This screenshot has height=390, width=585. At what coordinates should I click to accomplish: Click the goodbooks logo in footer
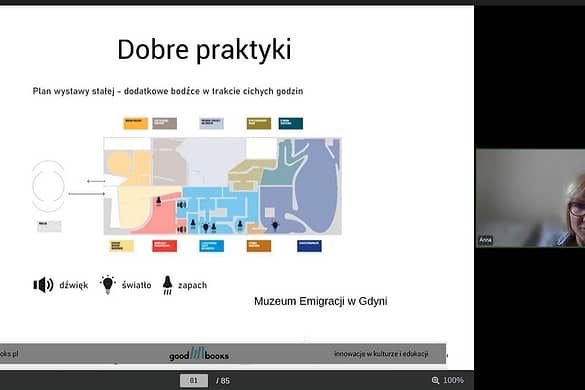198,353
